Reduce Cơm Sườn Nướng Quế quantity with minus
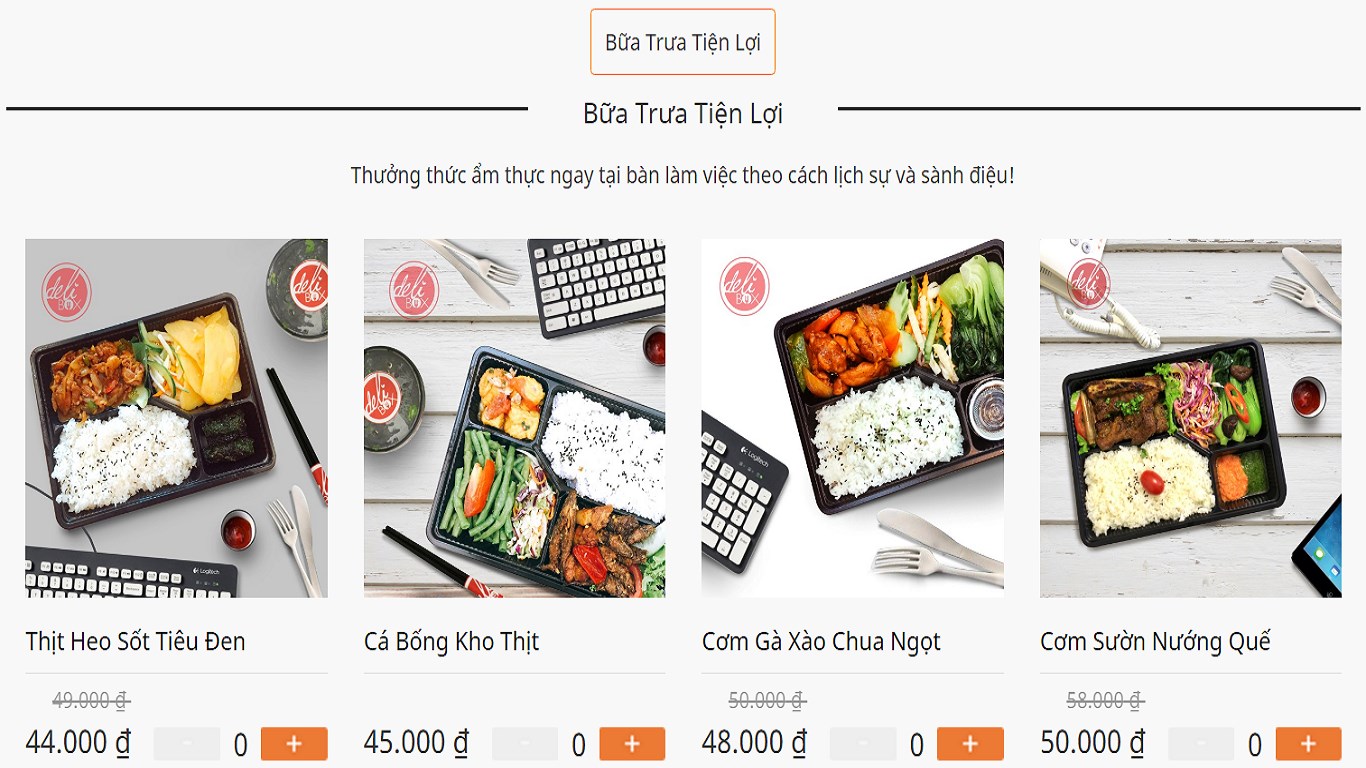Screen dimensions: 1366x768 click(1201, 744)
